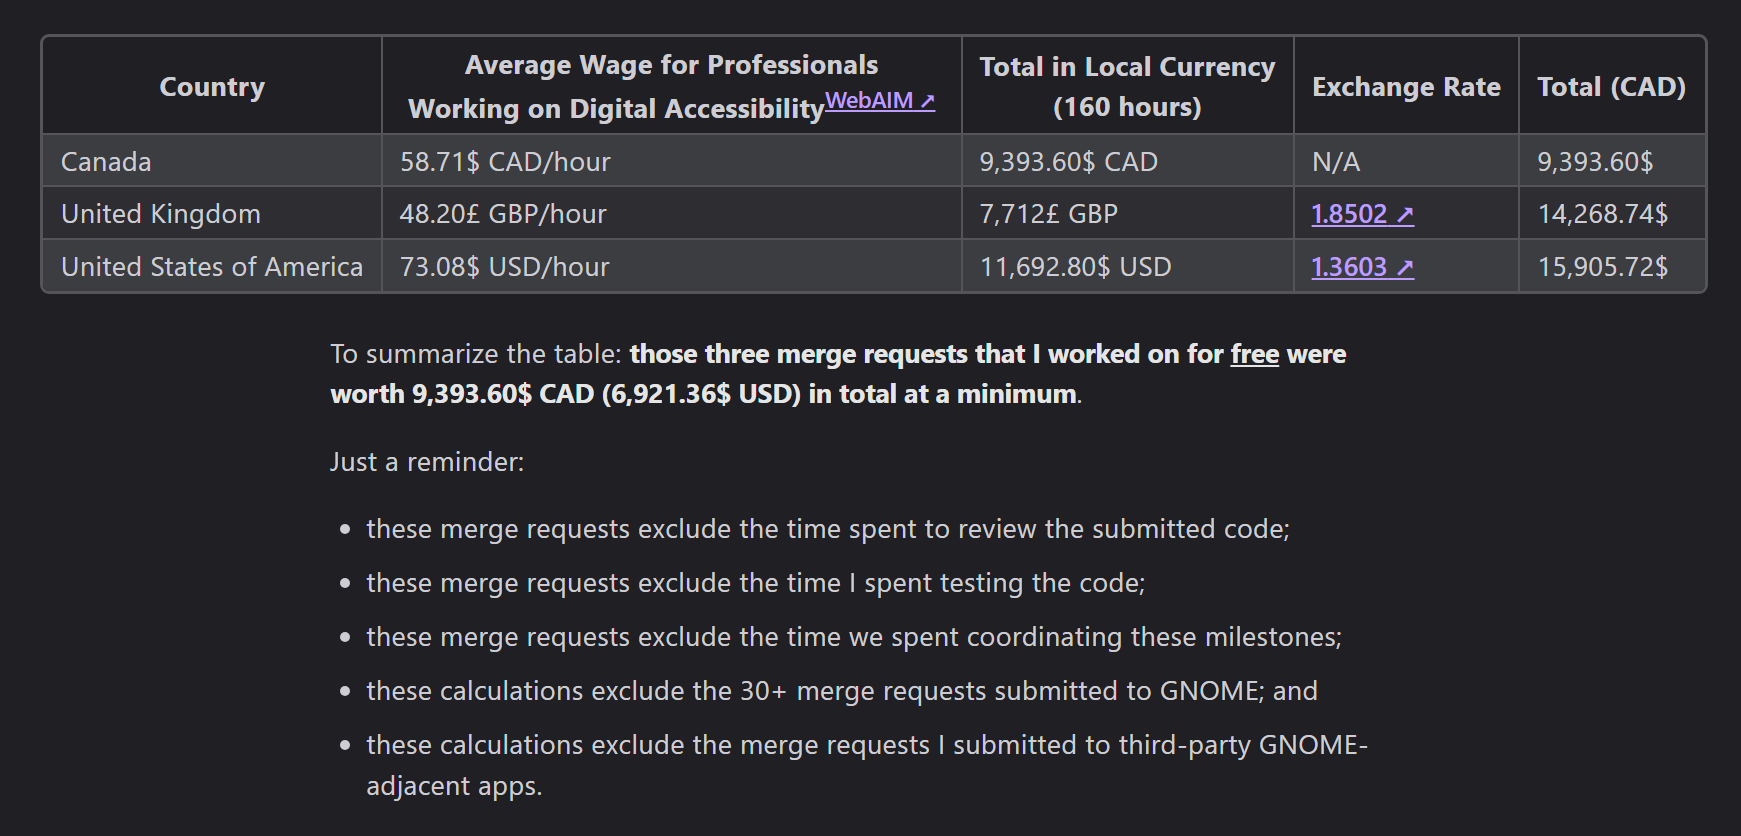1741x836 pixels.
Task: Select the Canada row label
Action: tap(106, 162)
